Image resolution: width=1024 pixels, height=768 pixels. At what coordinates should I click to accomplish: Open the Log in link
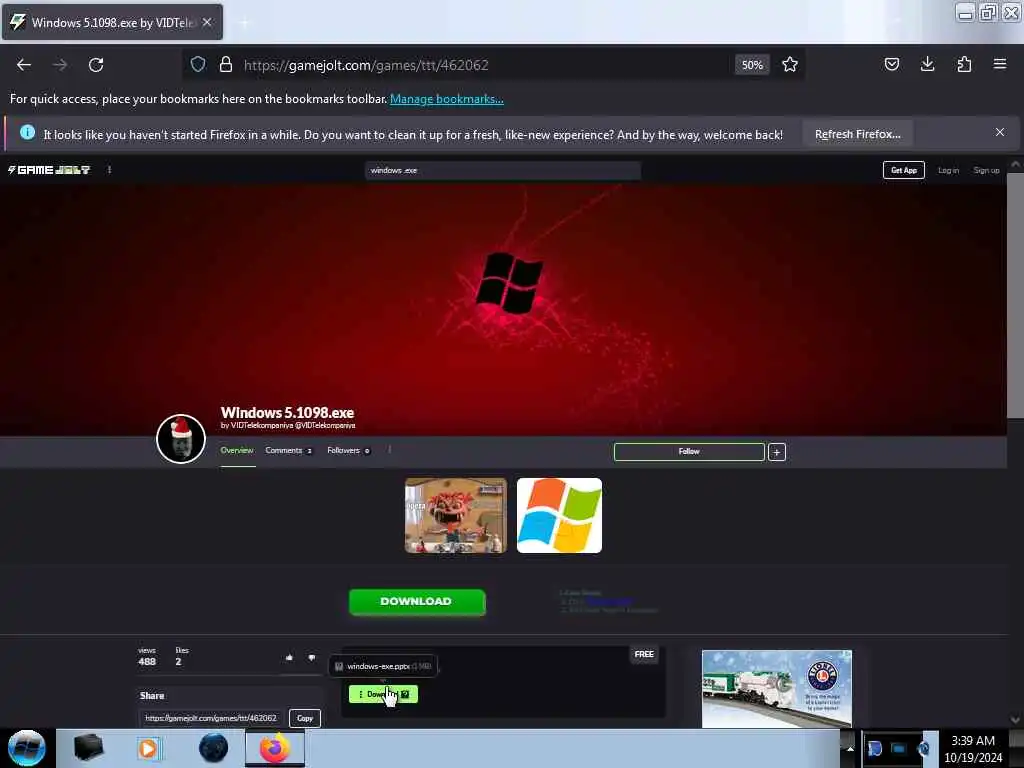point(948,170)
